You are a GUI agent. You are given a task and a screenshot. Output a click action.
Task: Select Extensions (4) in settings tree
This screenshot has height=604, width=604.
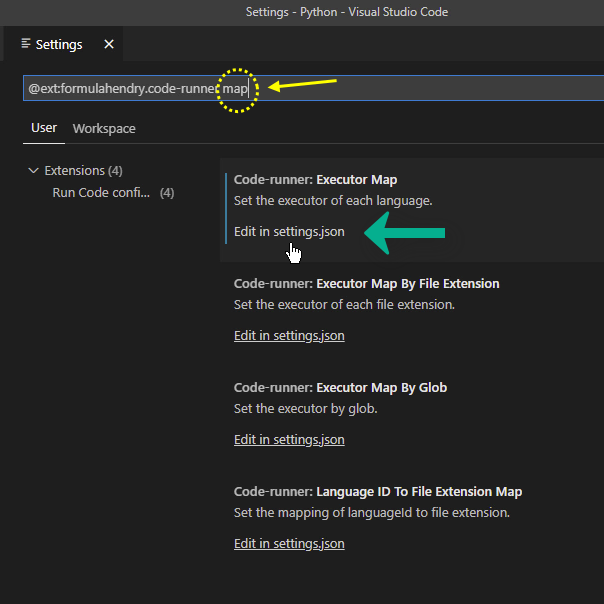coord(83,170)
